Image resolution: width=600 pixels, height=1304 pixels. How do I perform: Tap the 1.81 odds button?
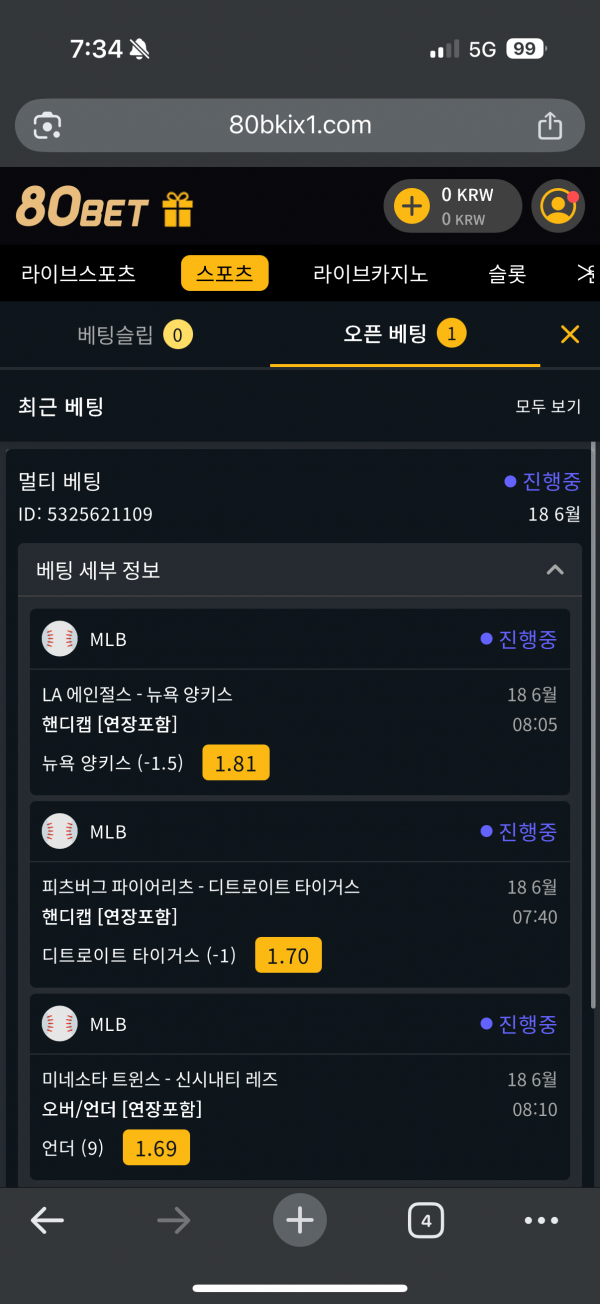(x=236, y=763)
